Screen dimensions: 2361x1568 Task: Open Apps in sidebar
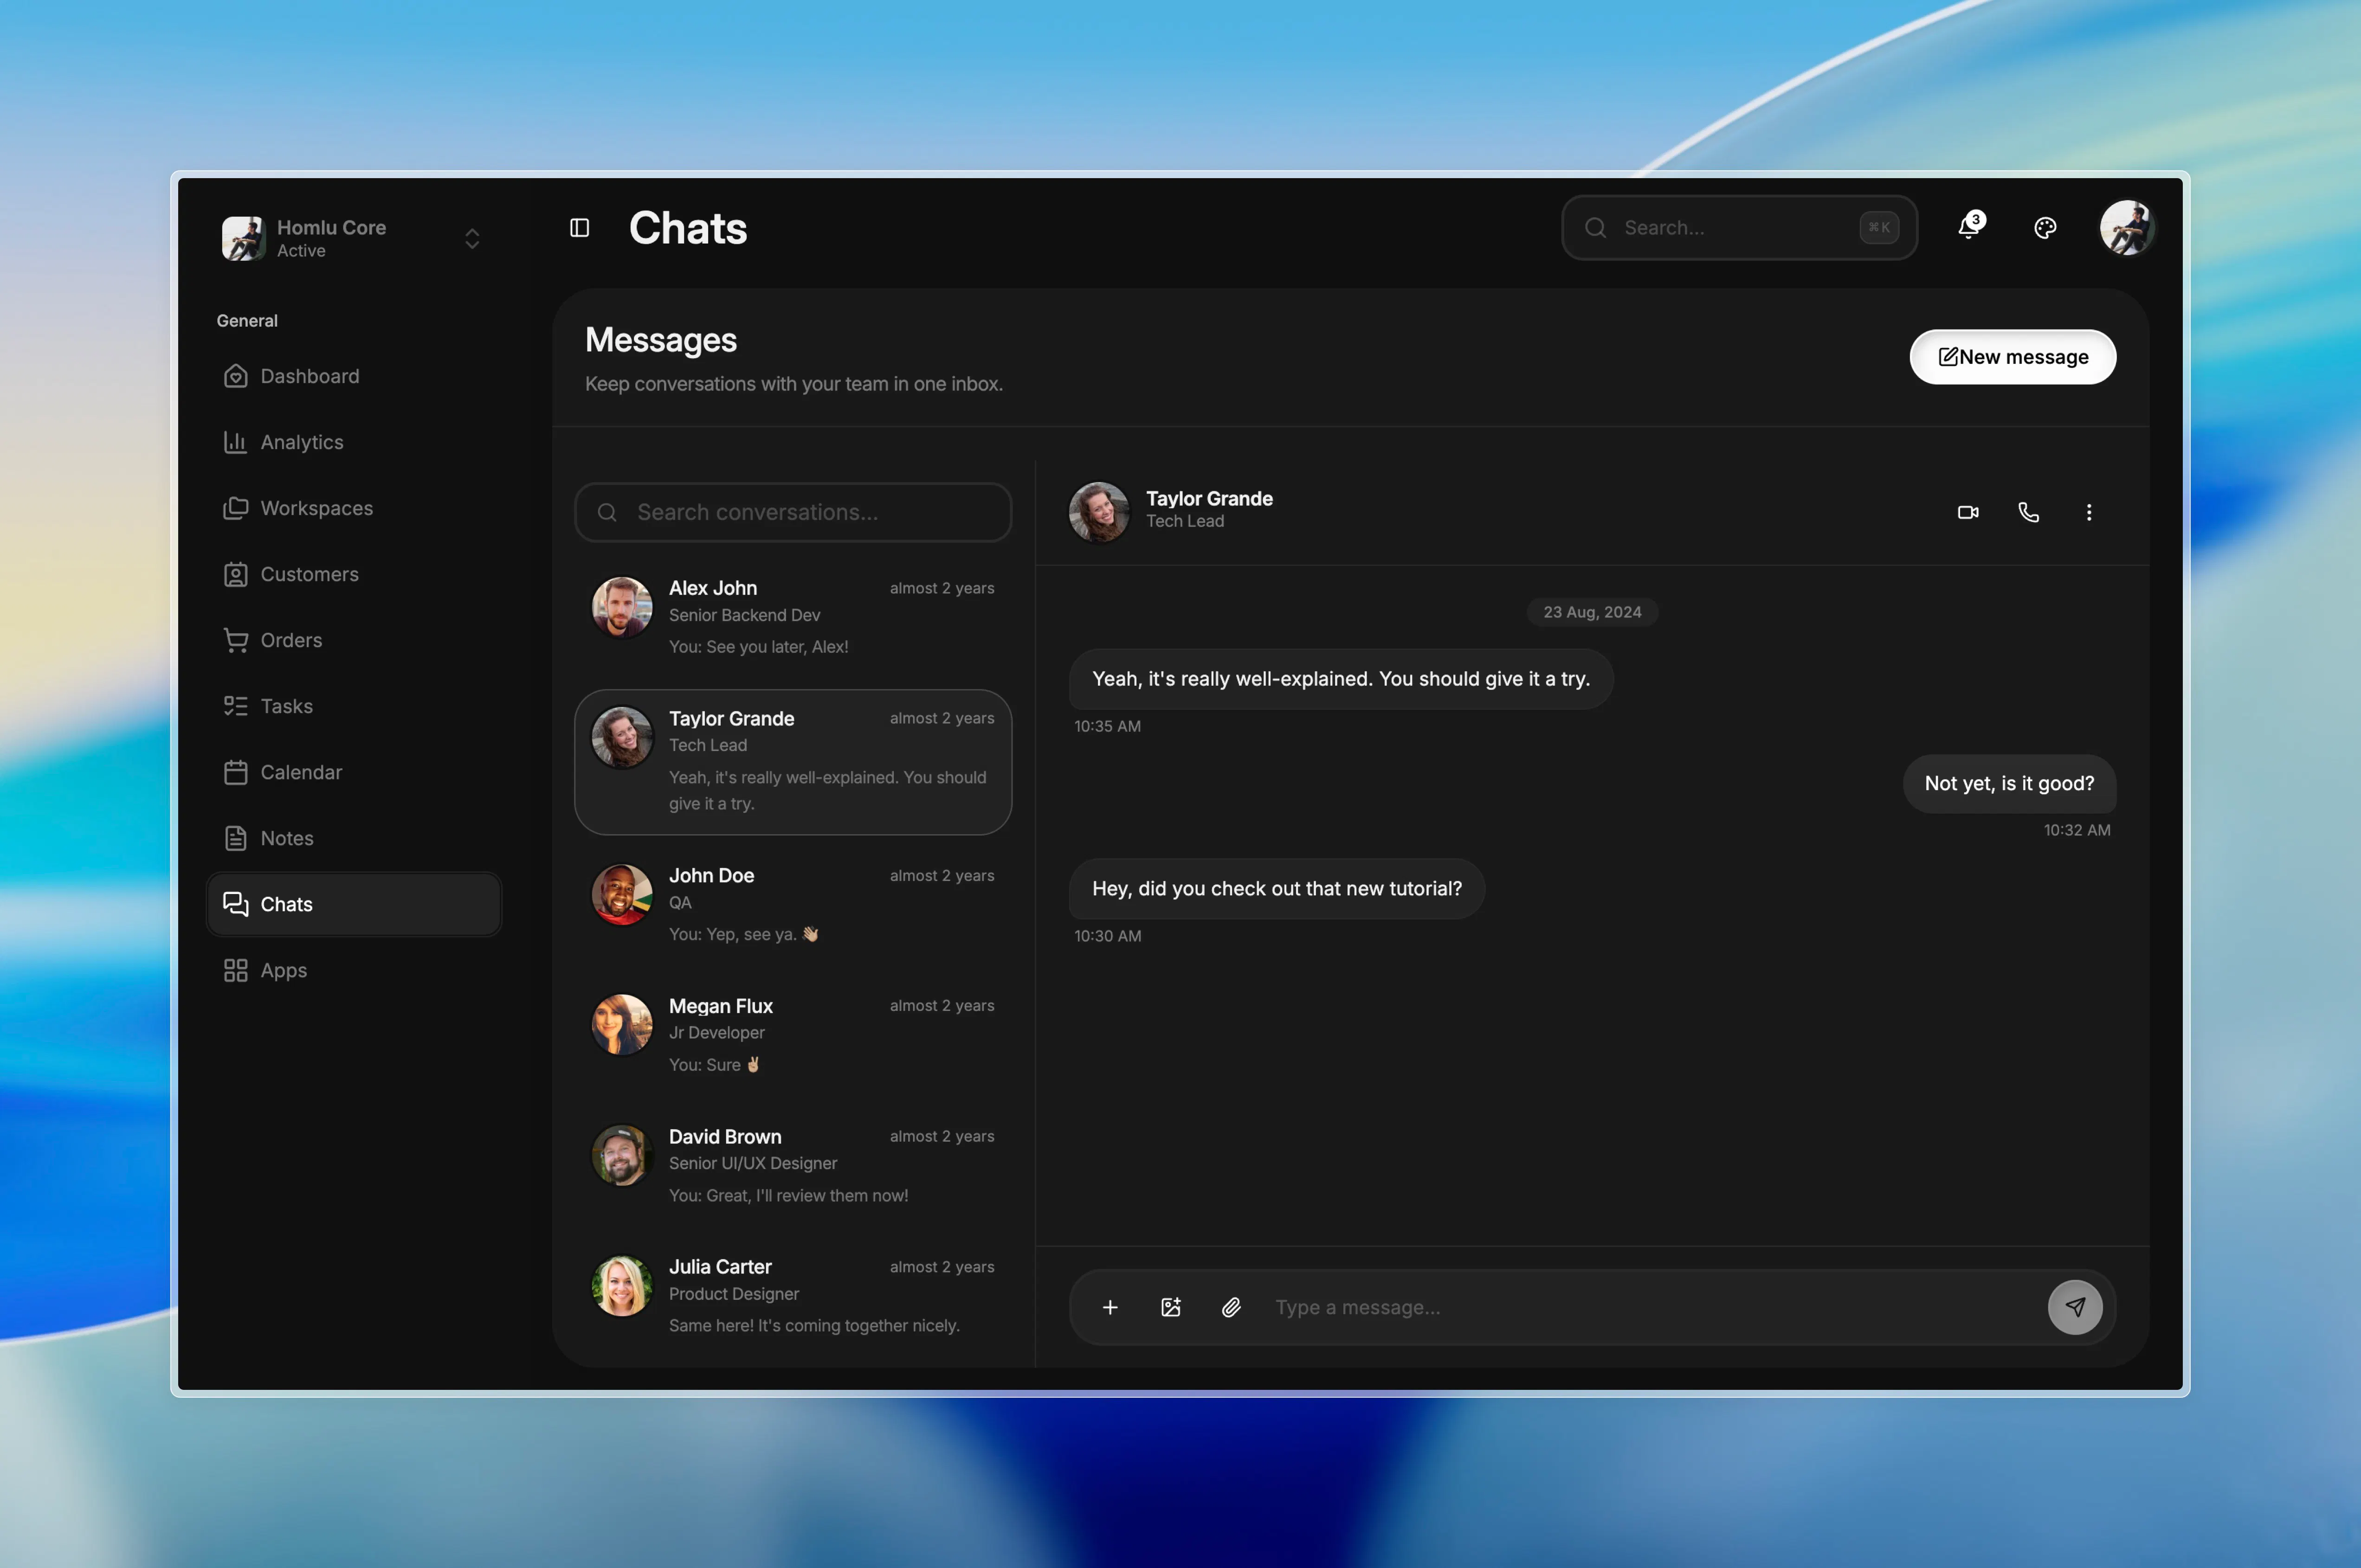click(354, 970)
